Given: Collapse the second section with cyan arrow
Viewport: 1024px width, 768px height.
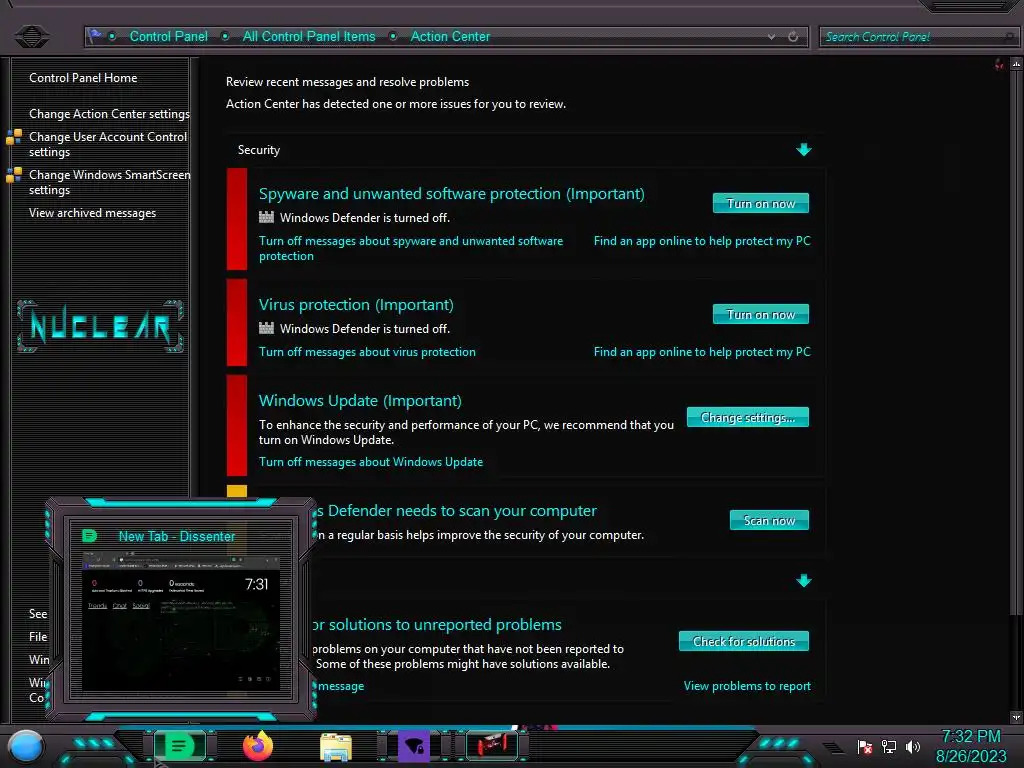Looking at the screenshot, I should point(804,581).
